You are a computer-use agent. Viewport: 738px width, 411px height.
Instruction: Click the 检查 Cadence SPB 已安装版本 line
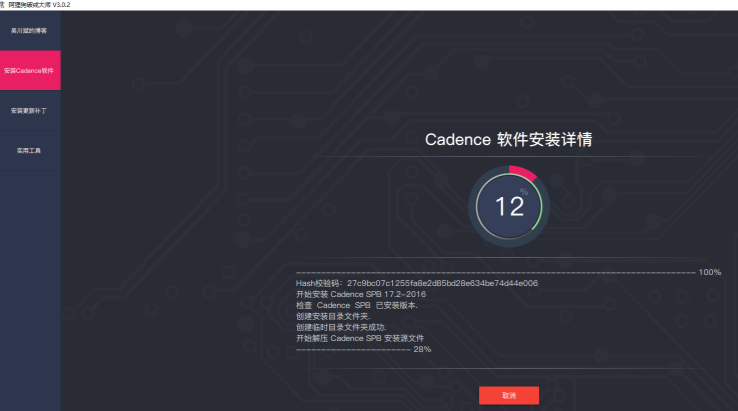(x=356, y=306)
